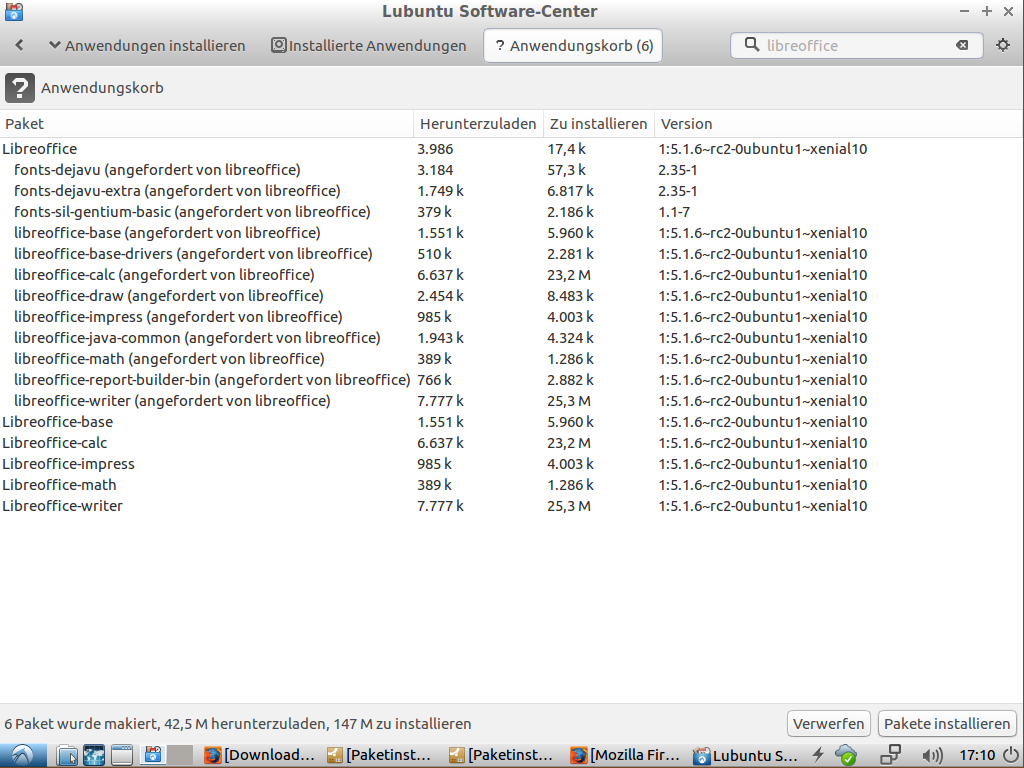Select the Anwendungskorb (6) tab
The width and height of the screenshot is (1024, 768).
click(573, 45)
